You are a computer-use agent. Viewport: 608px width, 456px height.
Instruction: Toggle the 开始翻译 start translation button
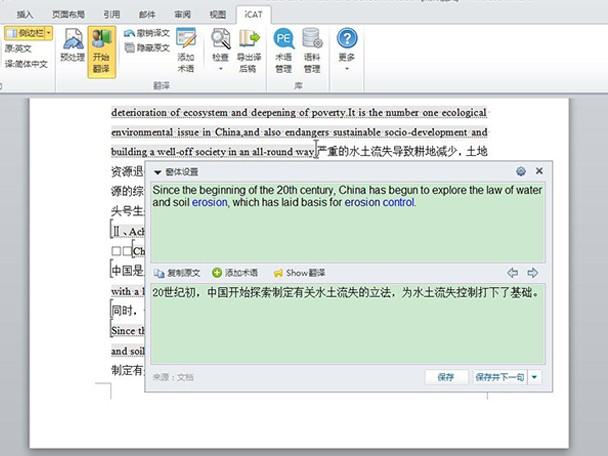101,52
